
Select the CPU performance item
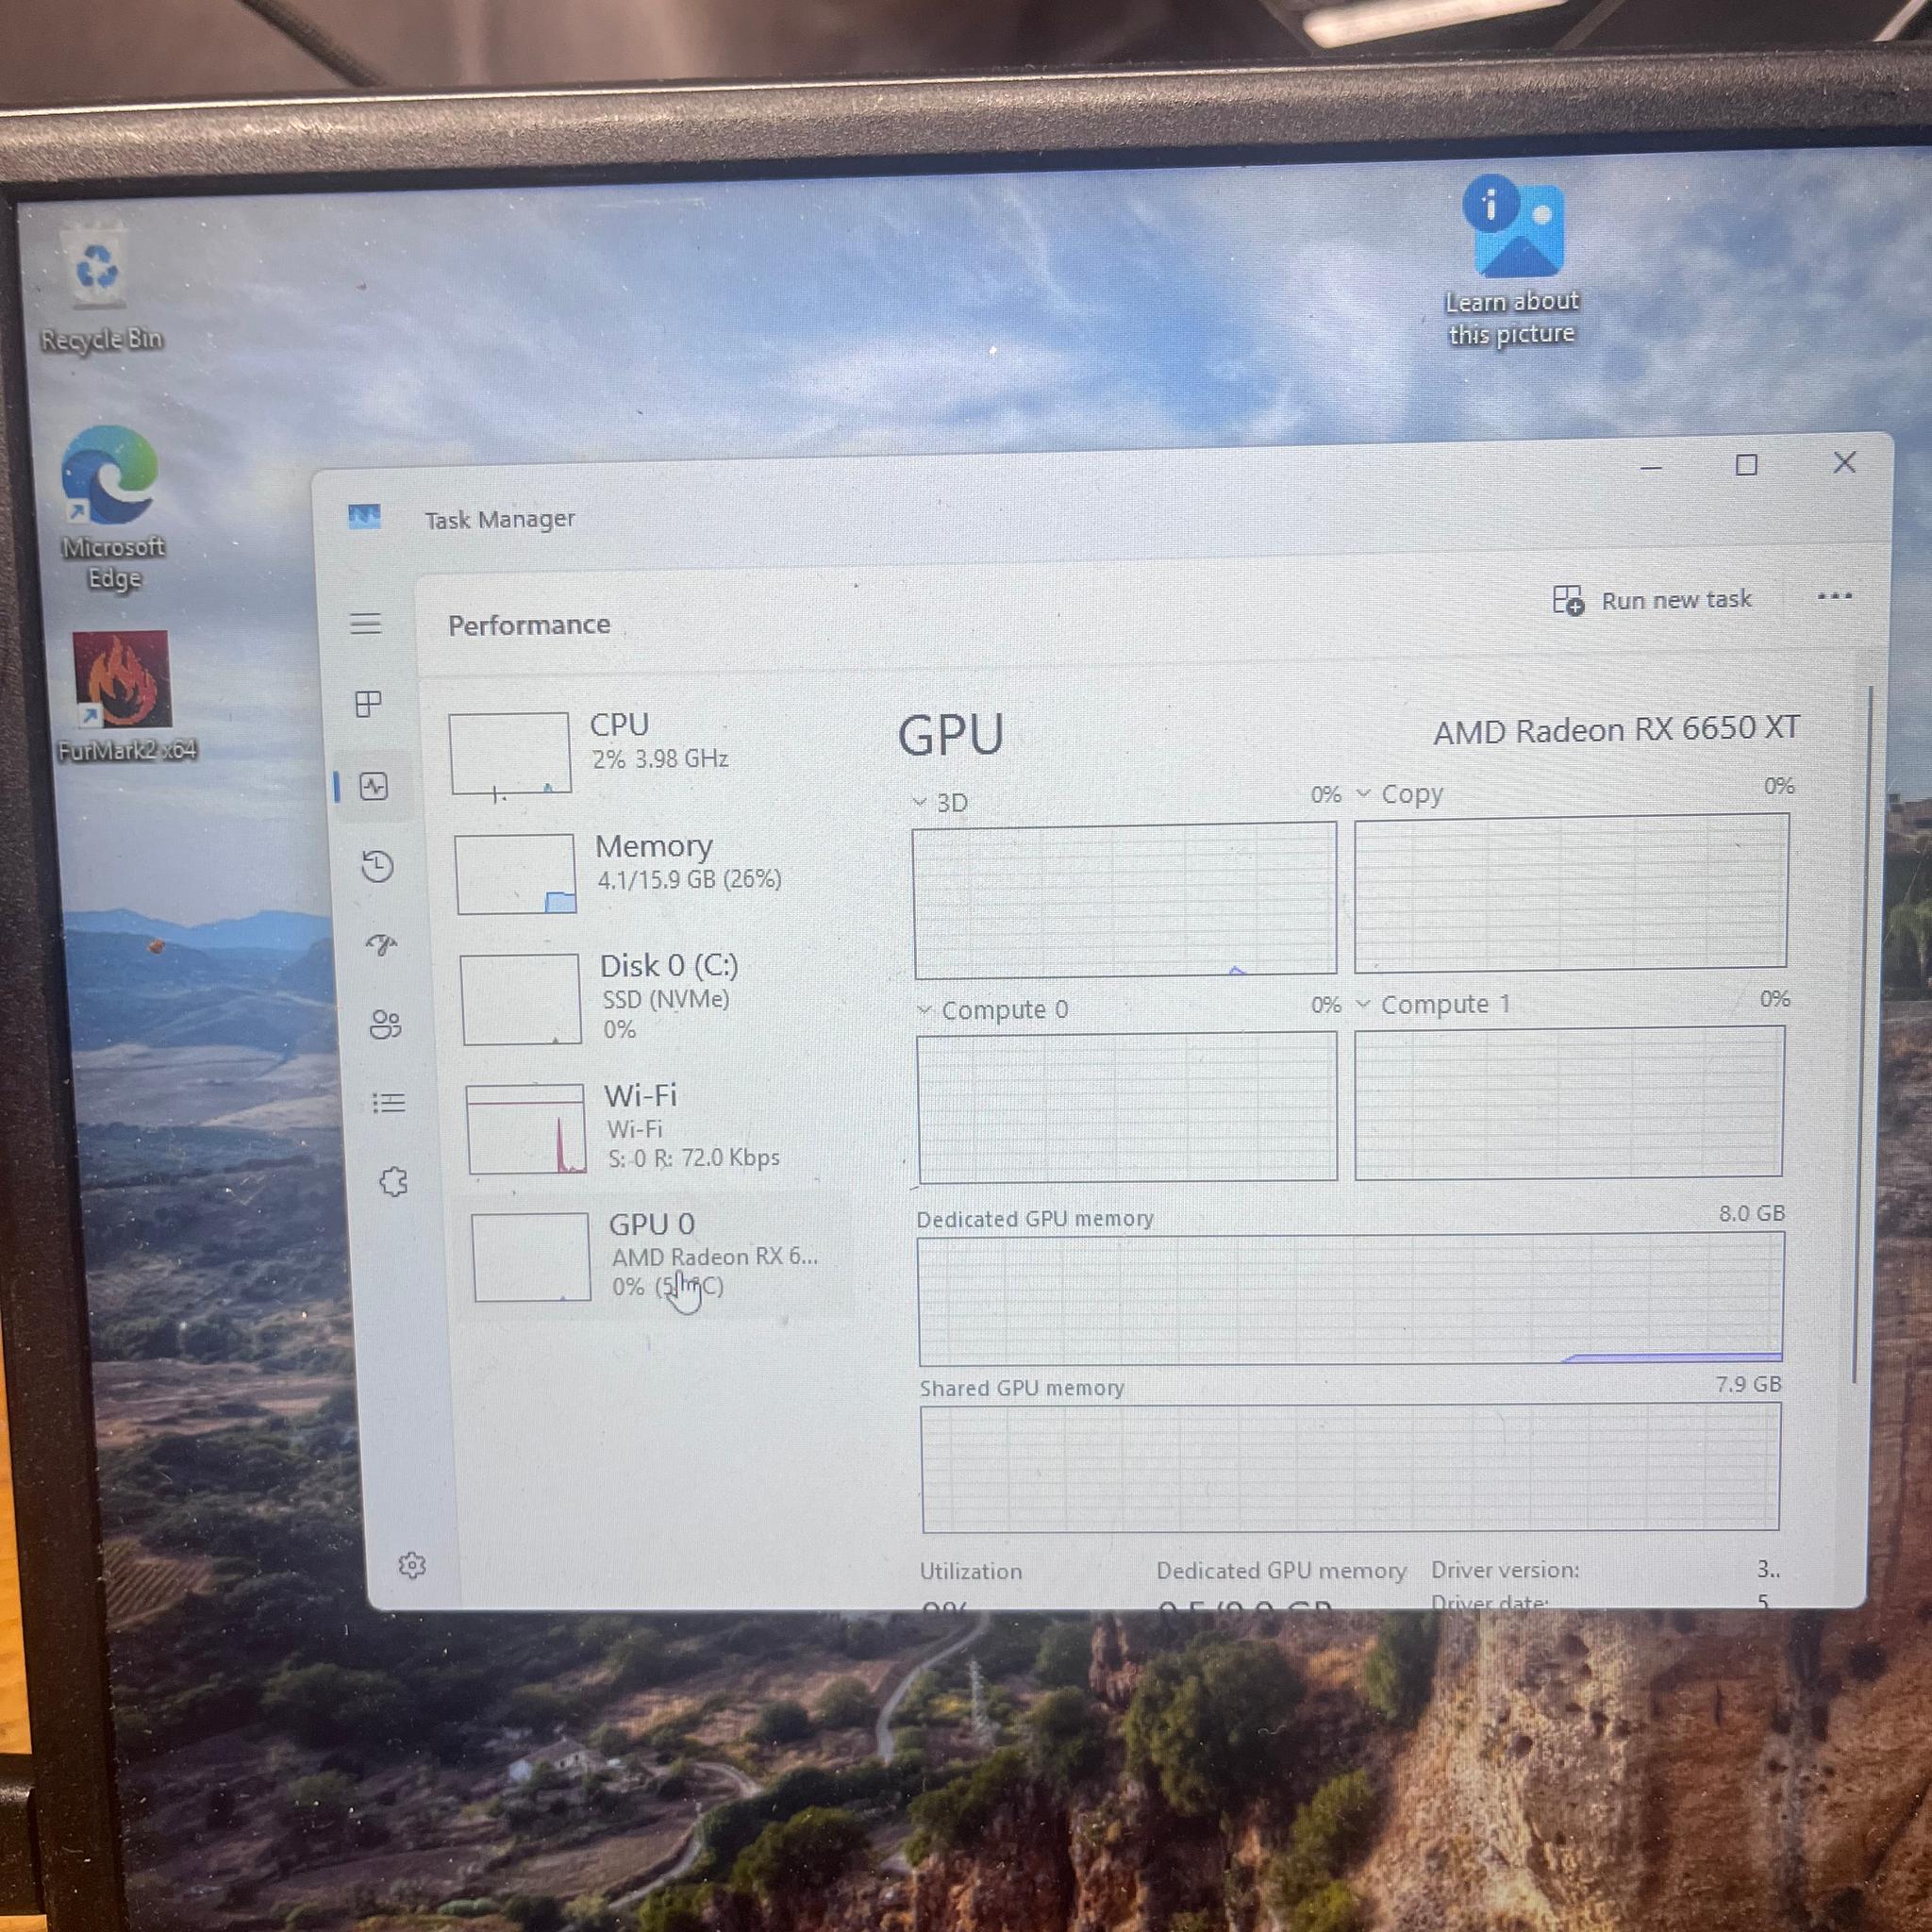coord(640,752)
